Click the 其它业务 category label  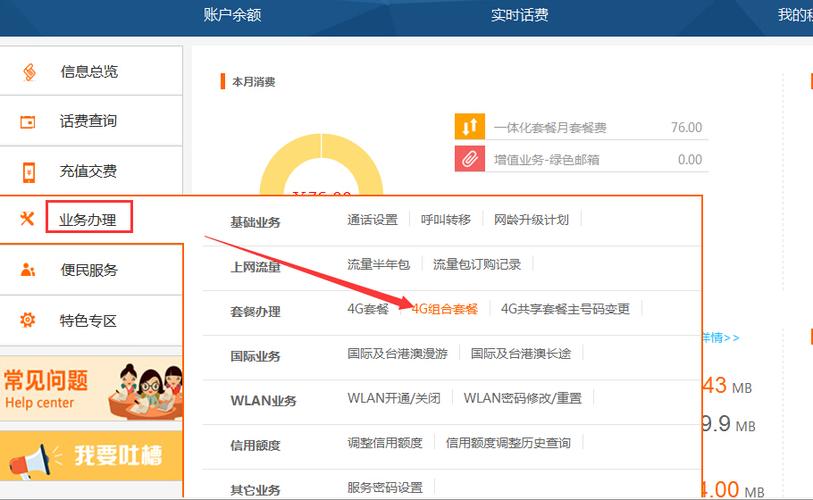click(256, 490)
